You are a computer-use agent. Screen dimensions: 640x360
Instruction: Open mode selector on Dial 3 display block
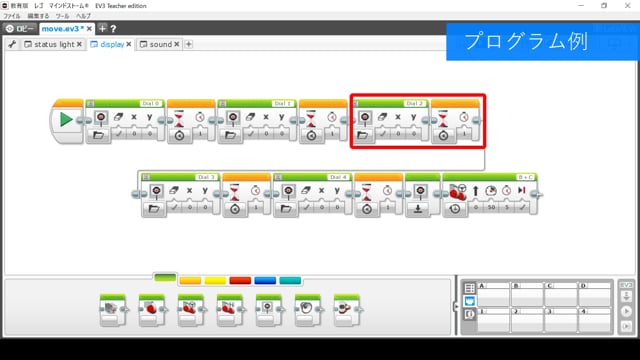tap(154, 209)
